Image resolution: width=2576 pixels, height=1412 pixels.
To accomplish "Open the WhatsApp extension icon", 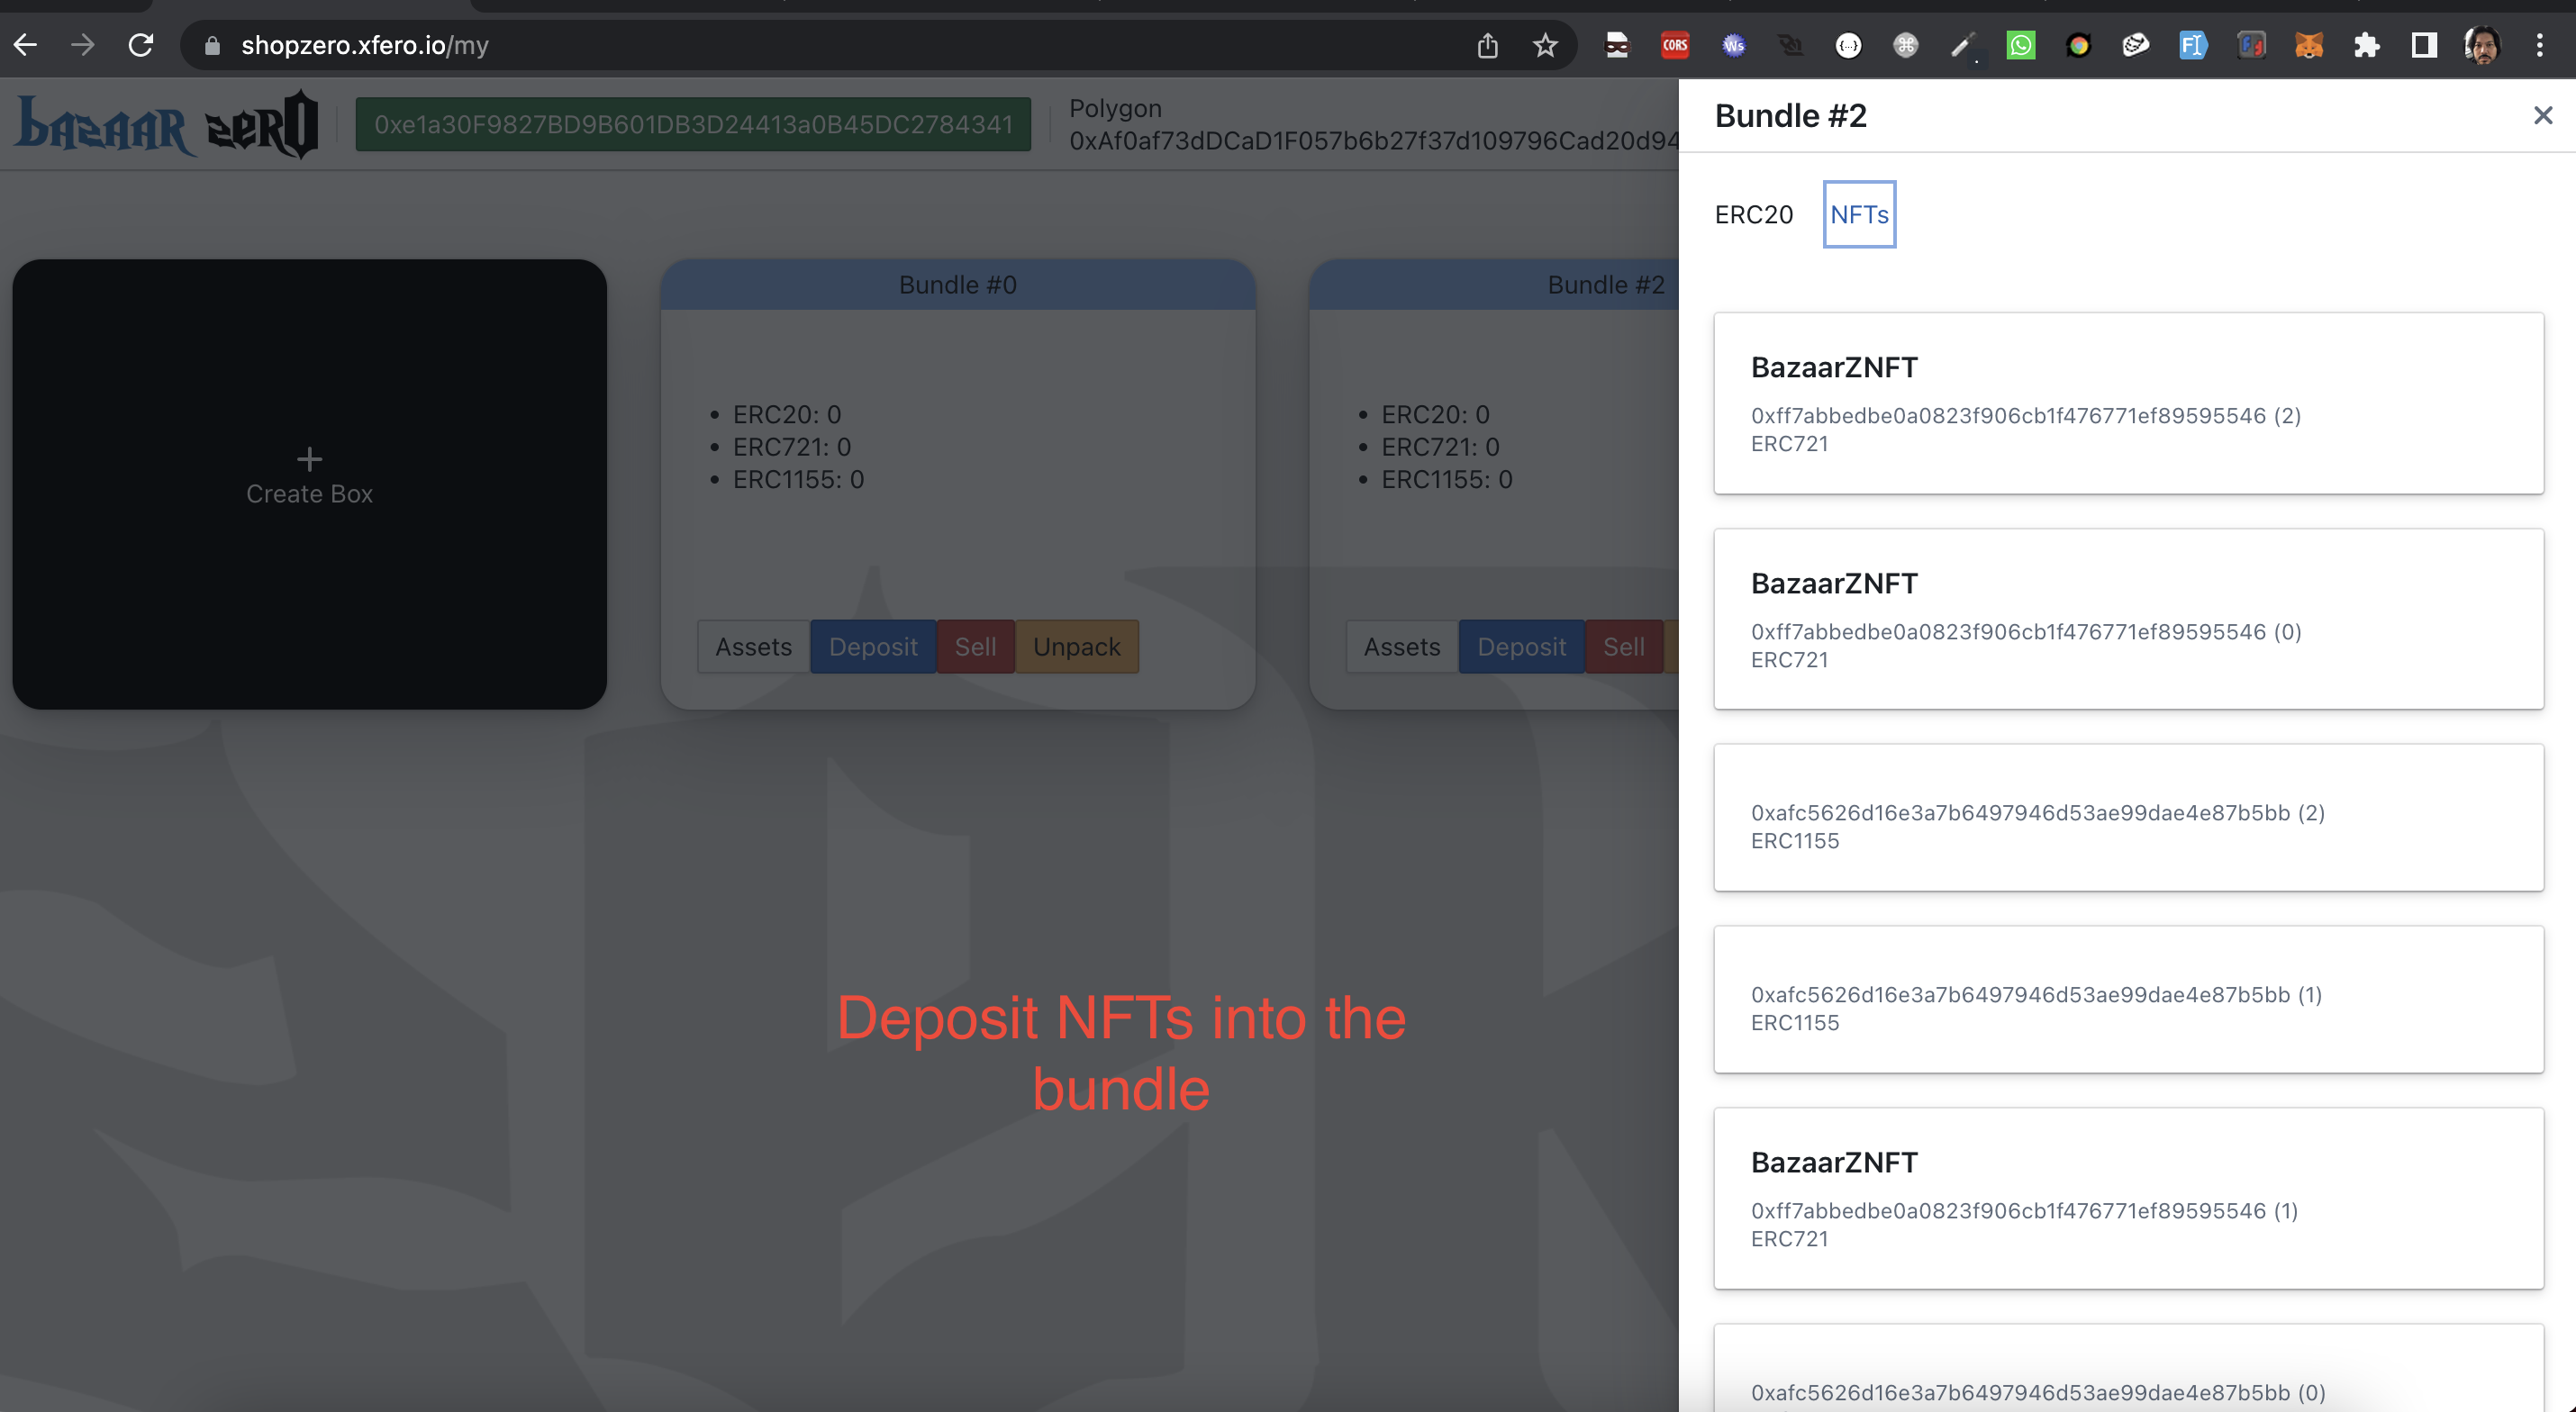I will [x=2020, y=45].
